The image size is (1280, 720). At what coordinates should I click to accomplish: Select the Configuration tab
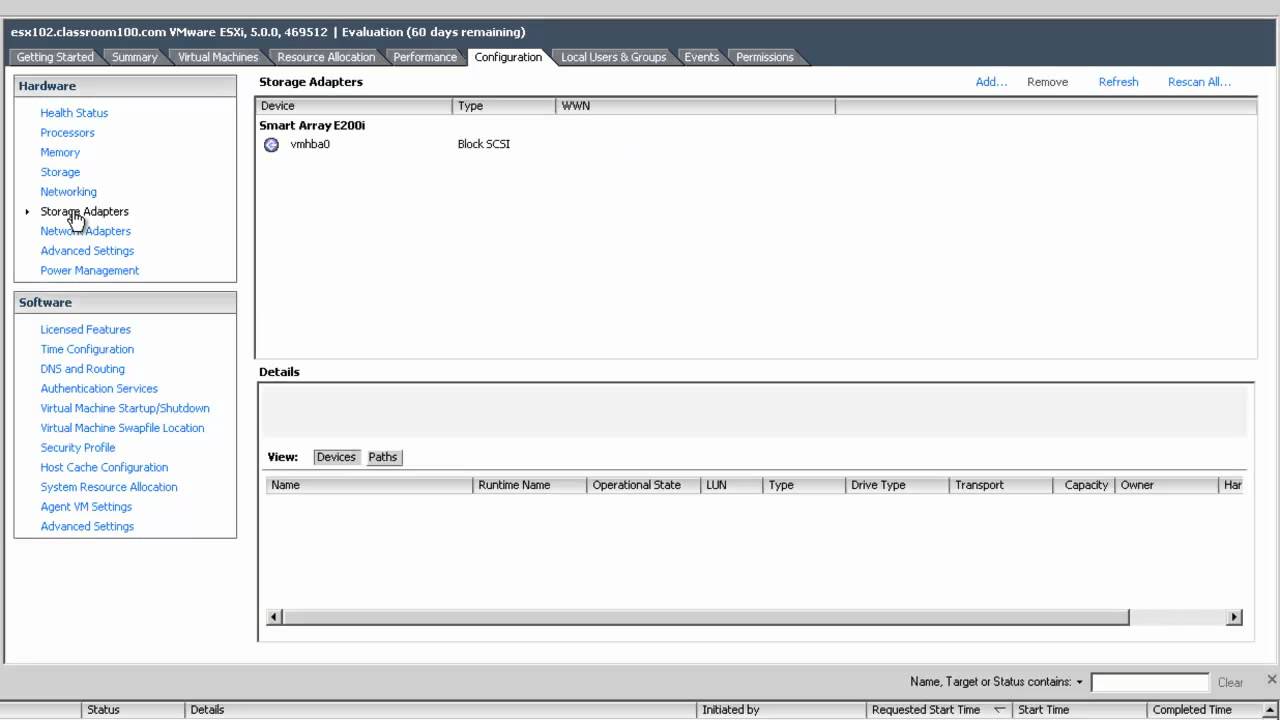pyautogui.click(x=508, y=57)
